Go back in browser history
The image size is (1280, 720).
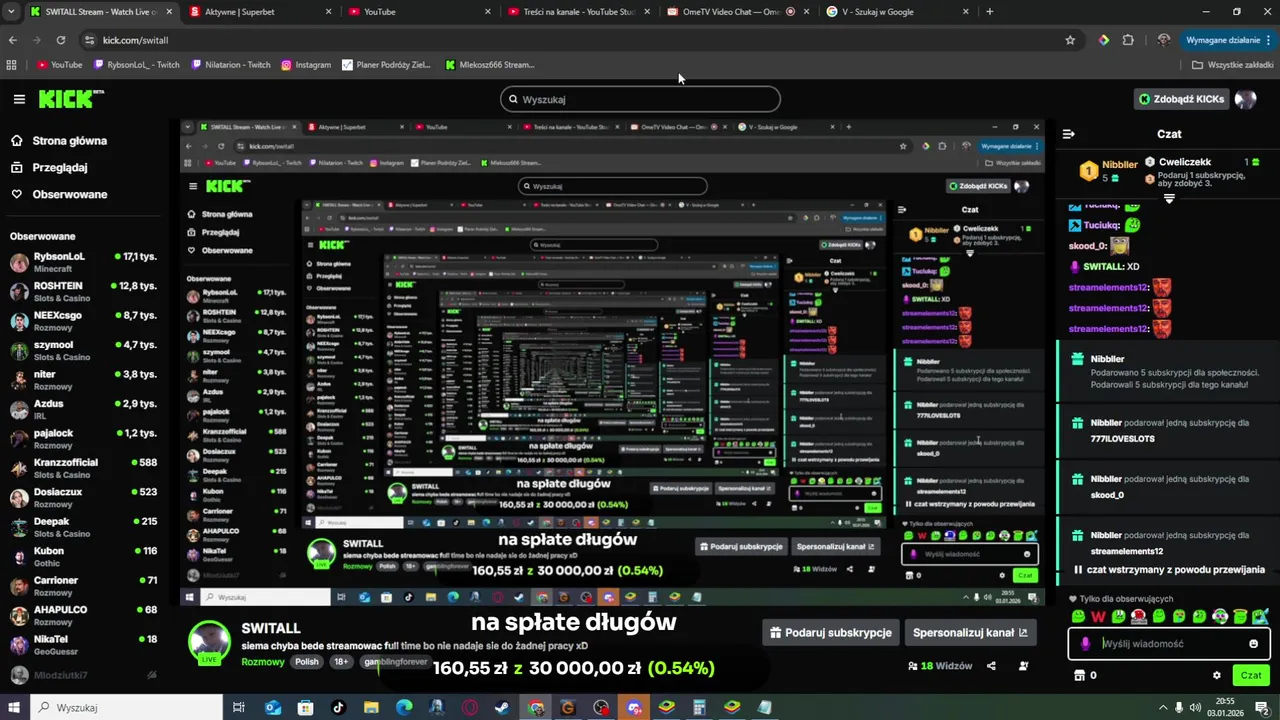click(x=13, y=40)
